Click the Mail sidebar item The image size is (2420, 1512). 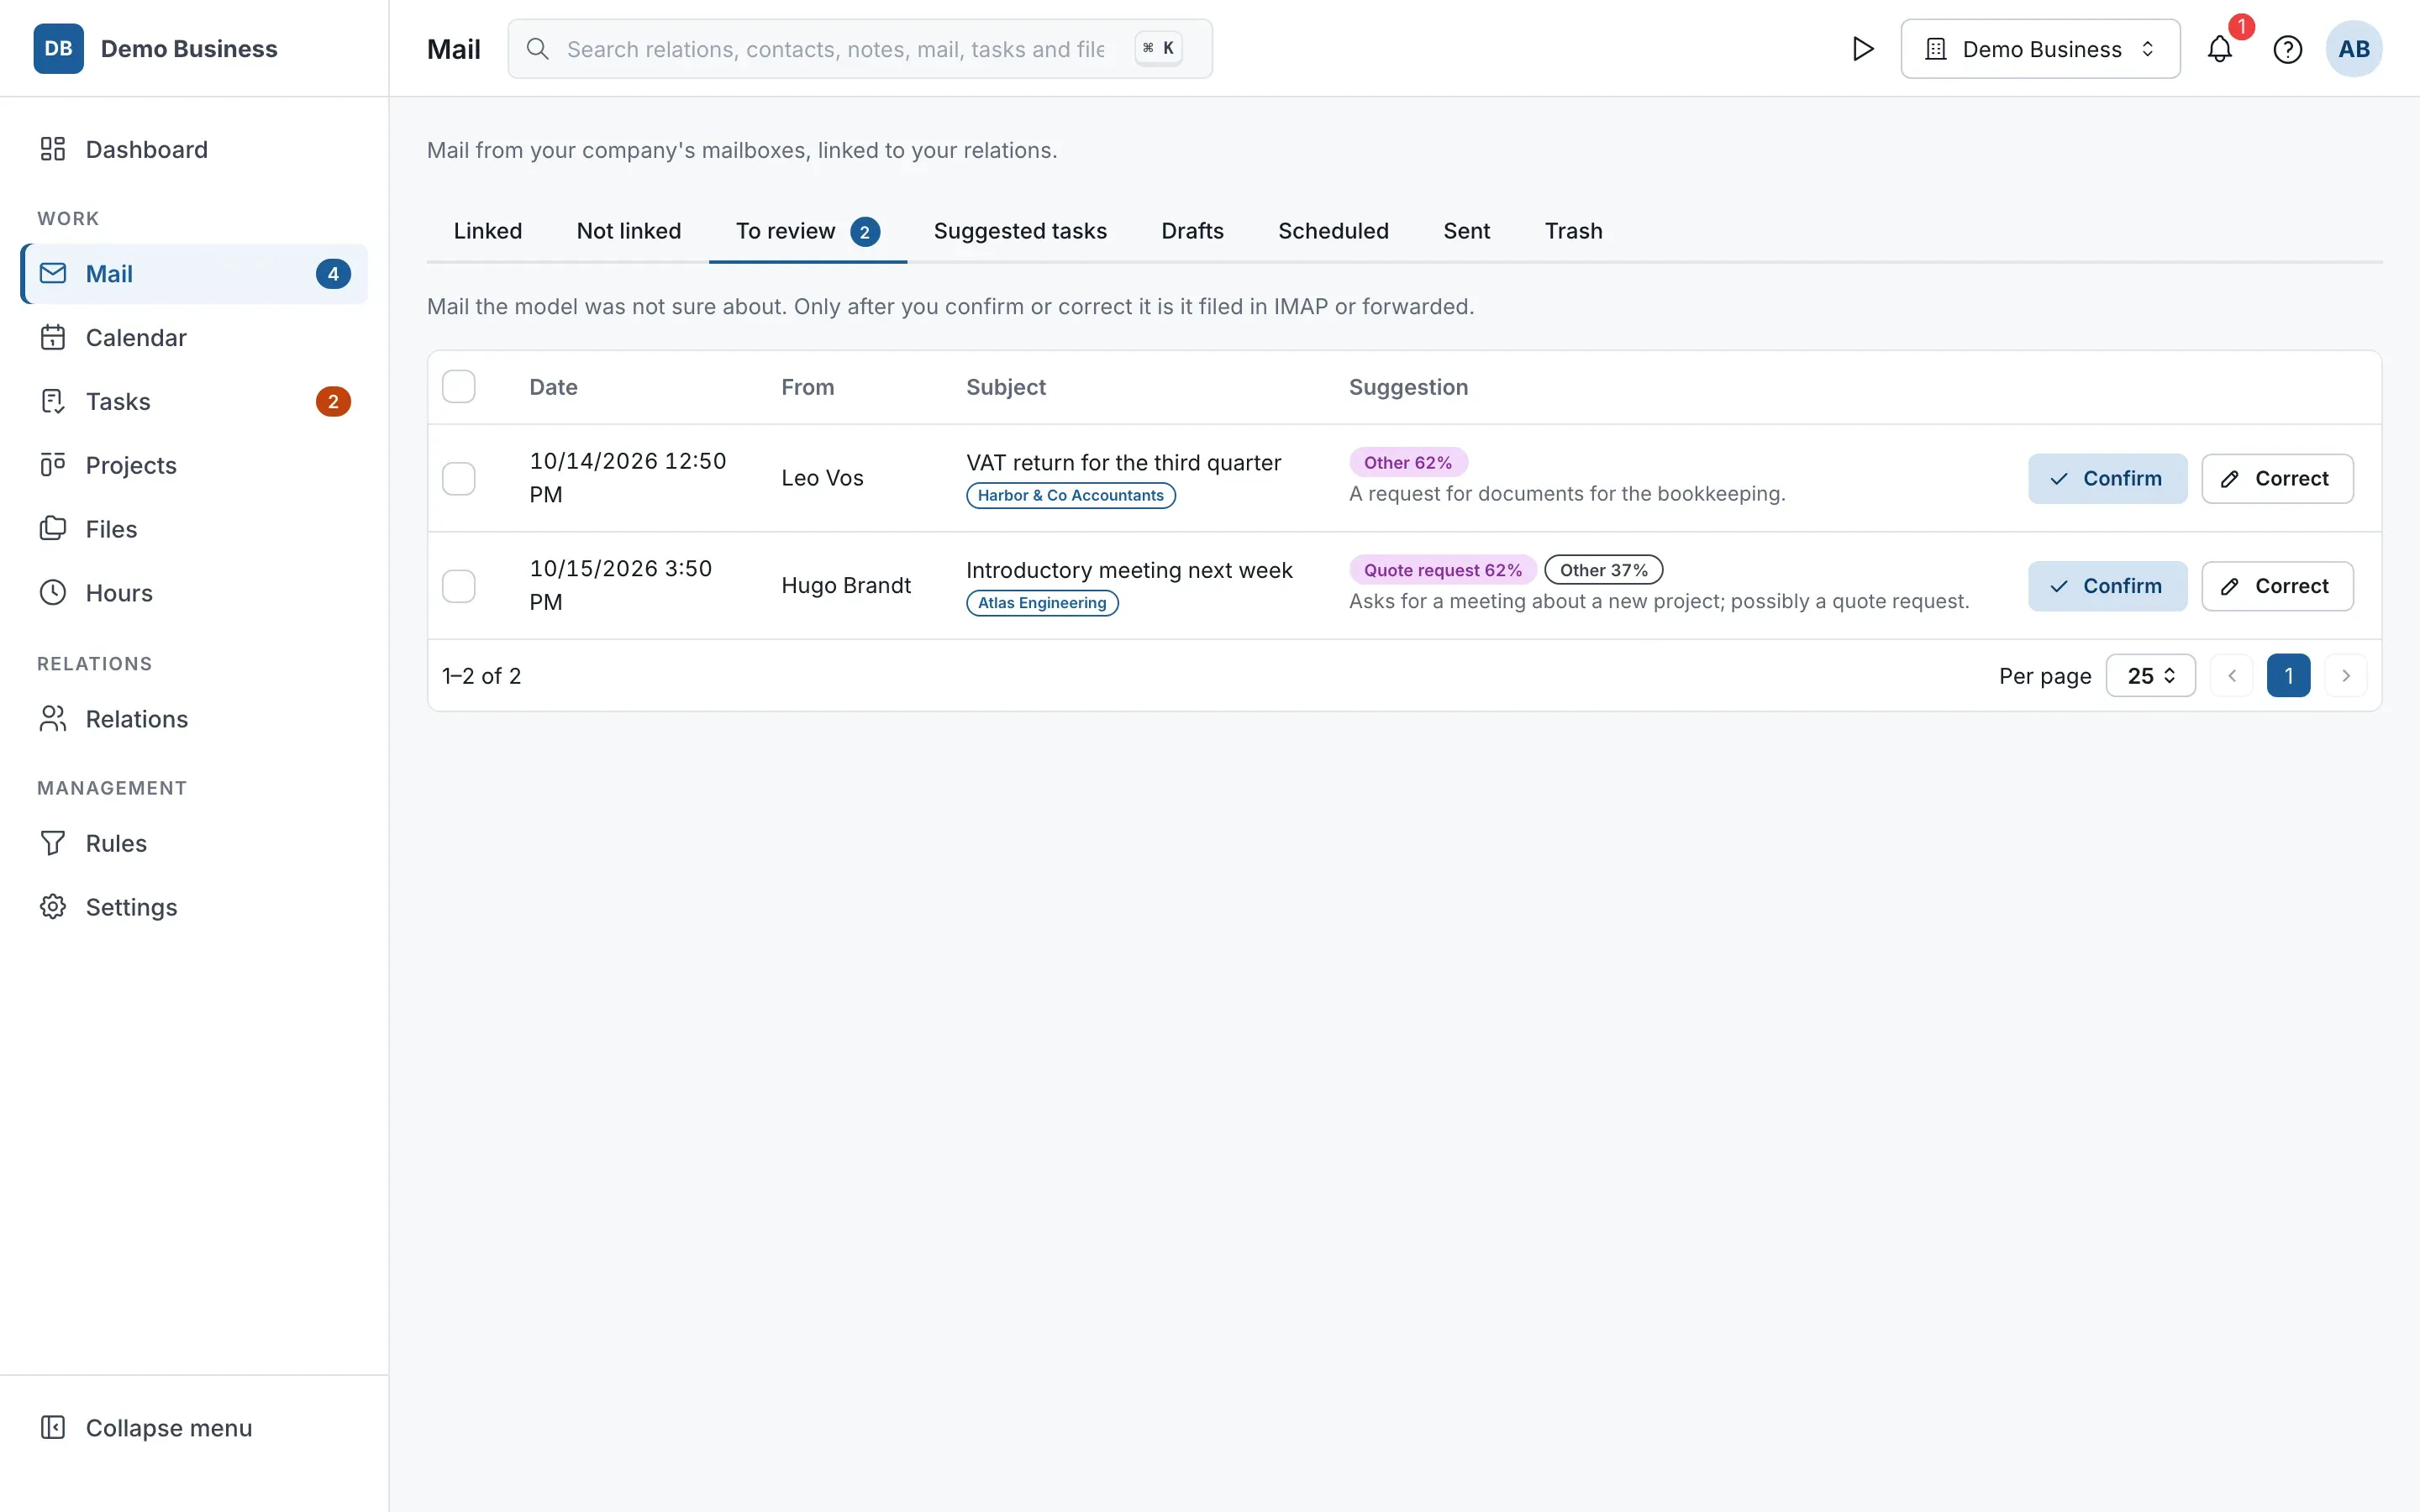194,274
